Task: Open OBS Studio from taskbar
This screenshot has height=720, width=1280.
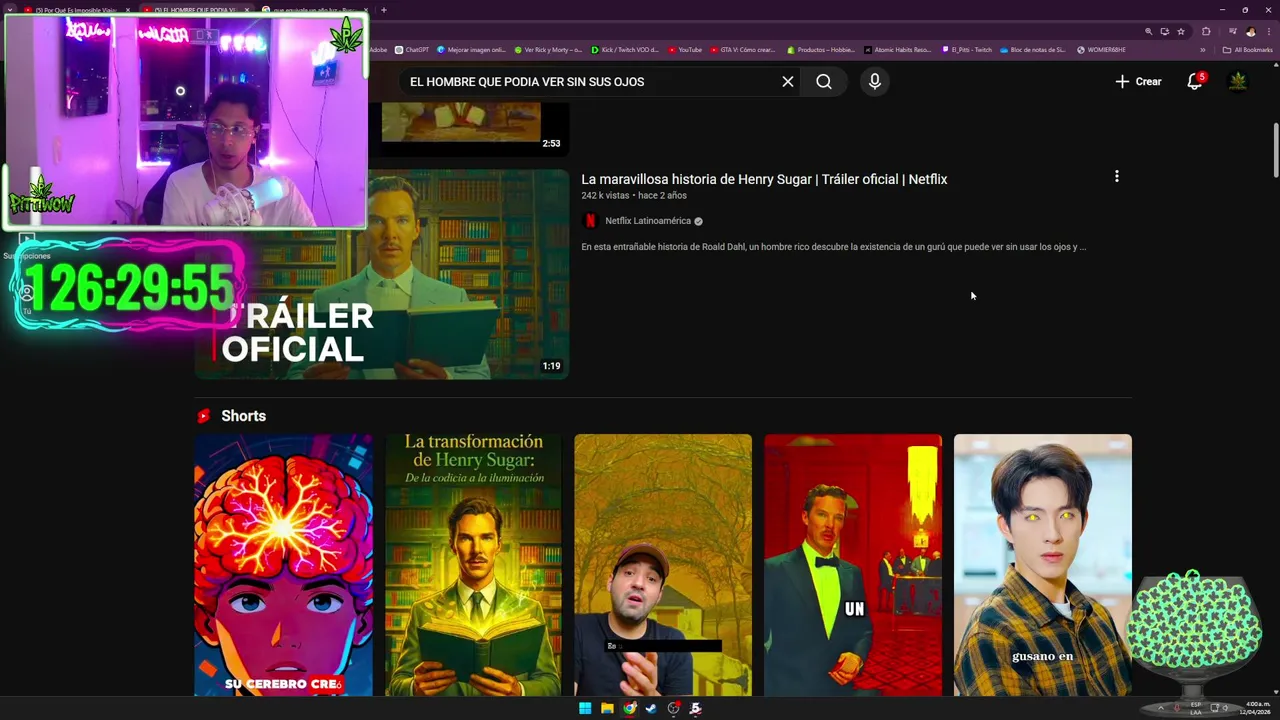Action: 674,708
